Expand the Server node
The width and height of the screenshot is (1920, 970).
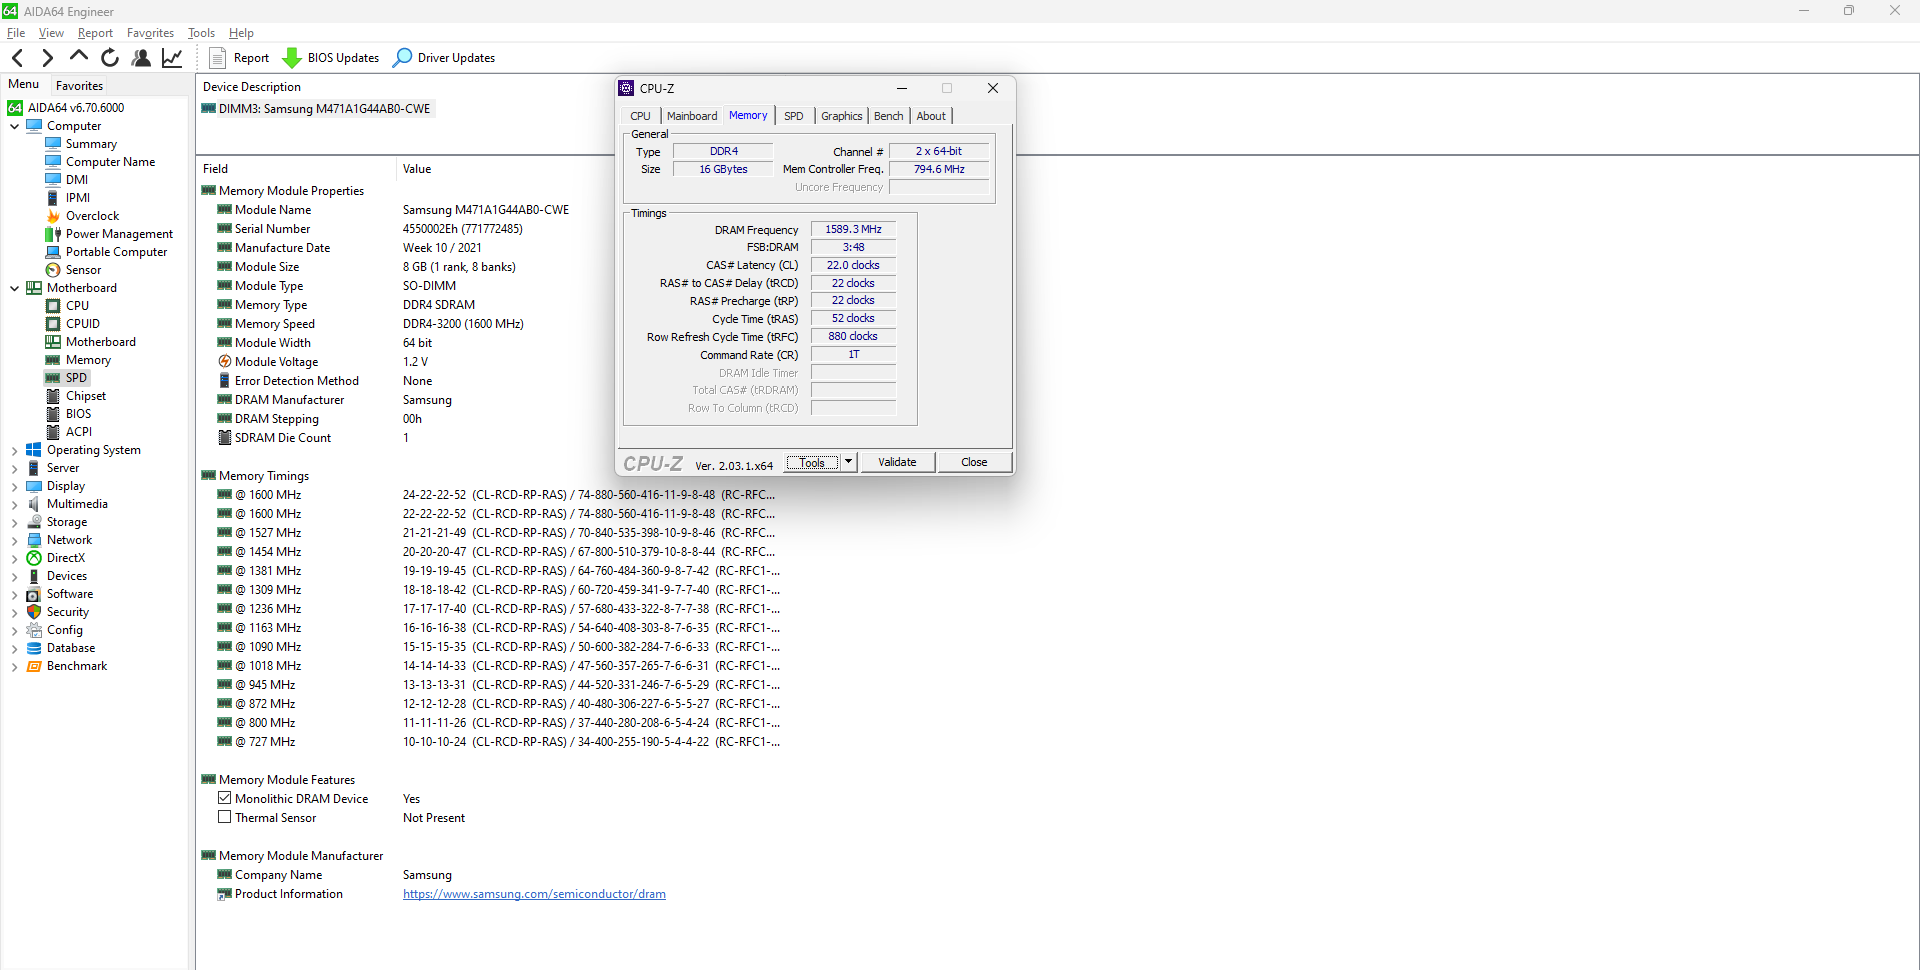click(14, 468)
